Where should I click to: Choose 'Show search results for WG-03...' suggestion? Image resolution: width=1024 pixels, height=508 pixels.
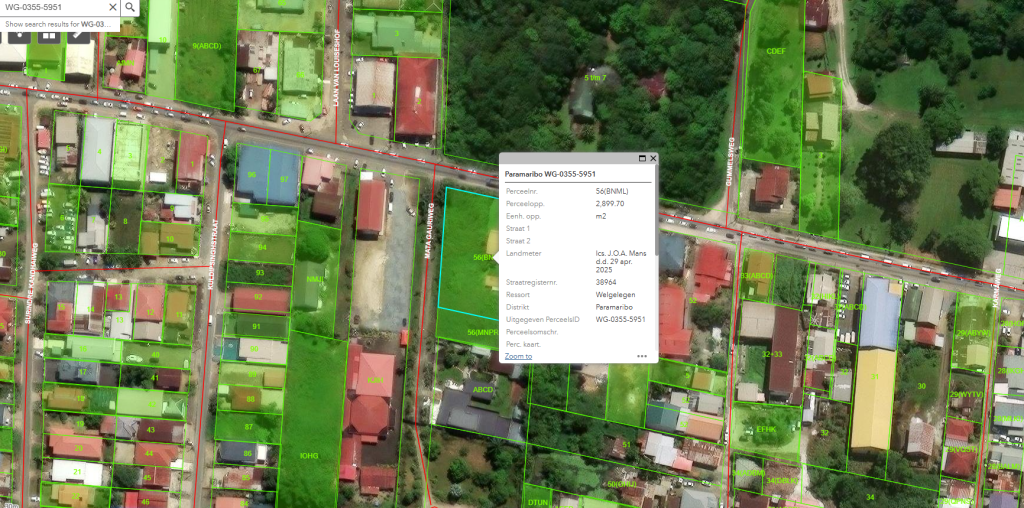click(x=58, y=24)
